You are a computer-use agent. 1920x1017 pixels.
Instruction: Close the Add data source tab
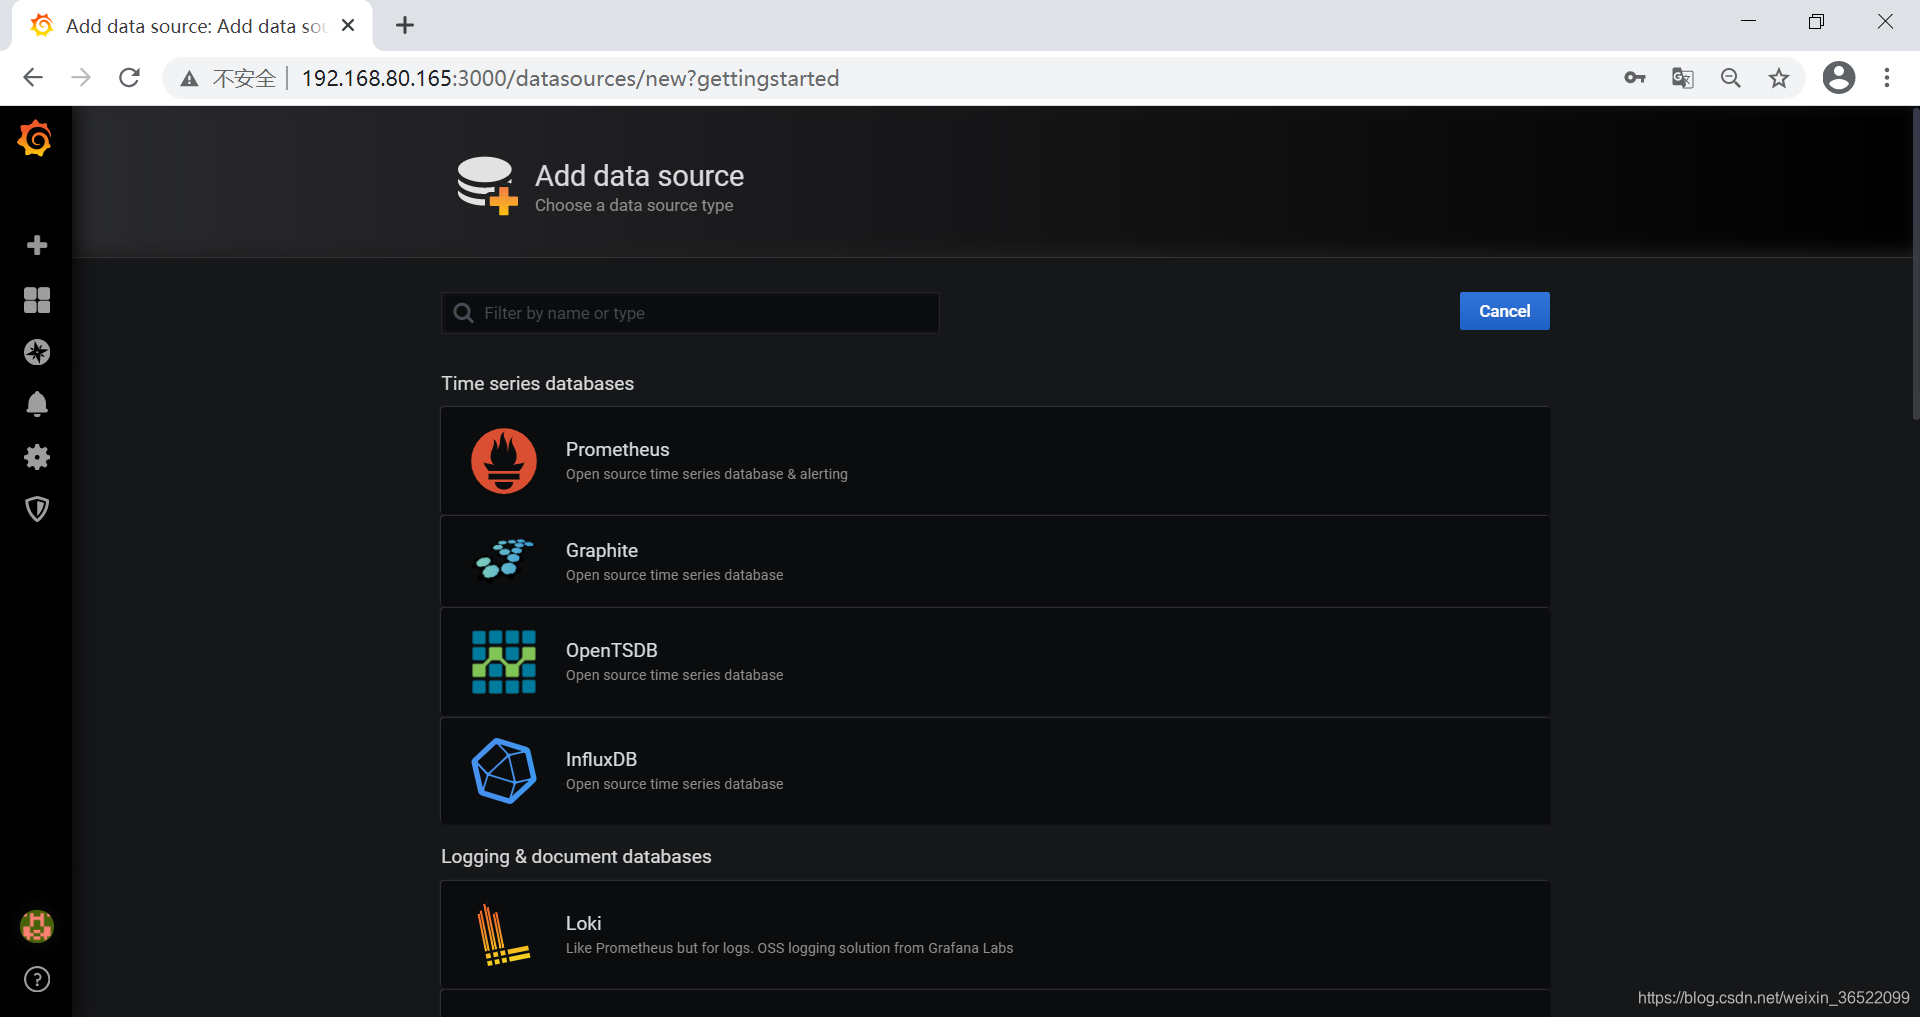[x=348, y=26]
